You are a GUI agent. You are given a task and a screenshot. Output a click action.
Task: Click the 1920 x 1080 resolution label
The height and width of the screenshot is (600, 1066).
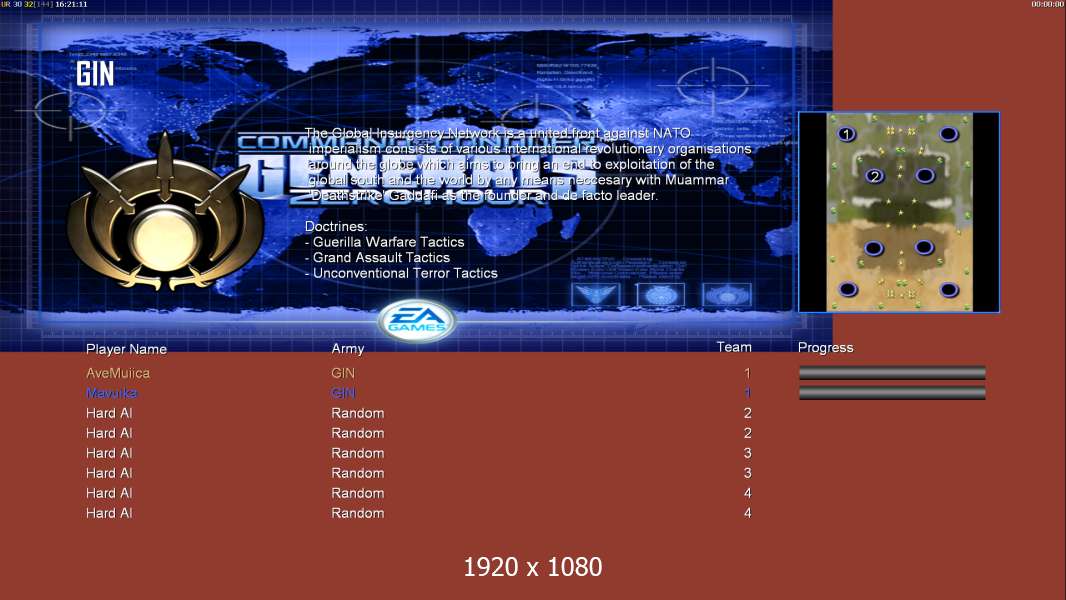[532, 567]
